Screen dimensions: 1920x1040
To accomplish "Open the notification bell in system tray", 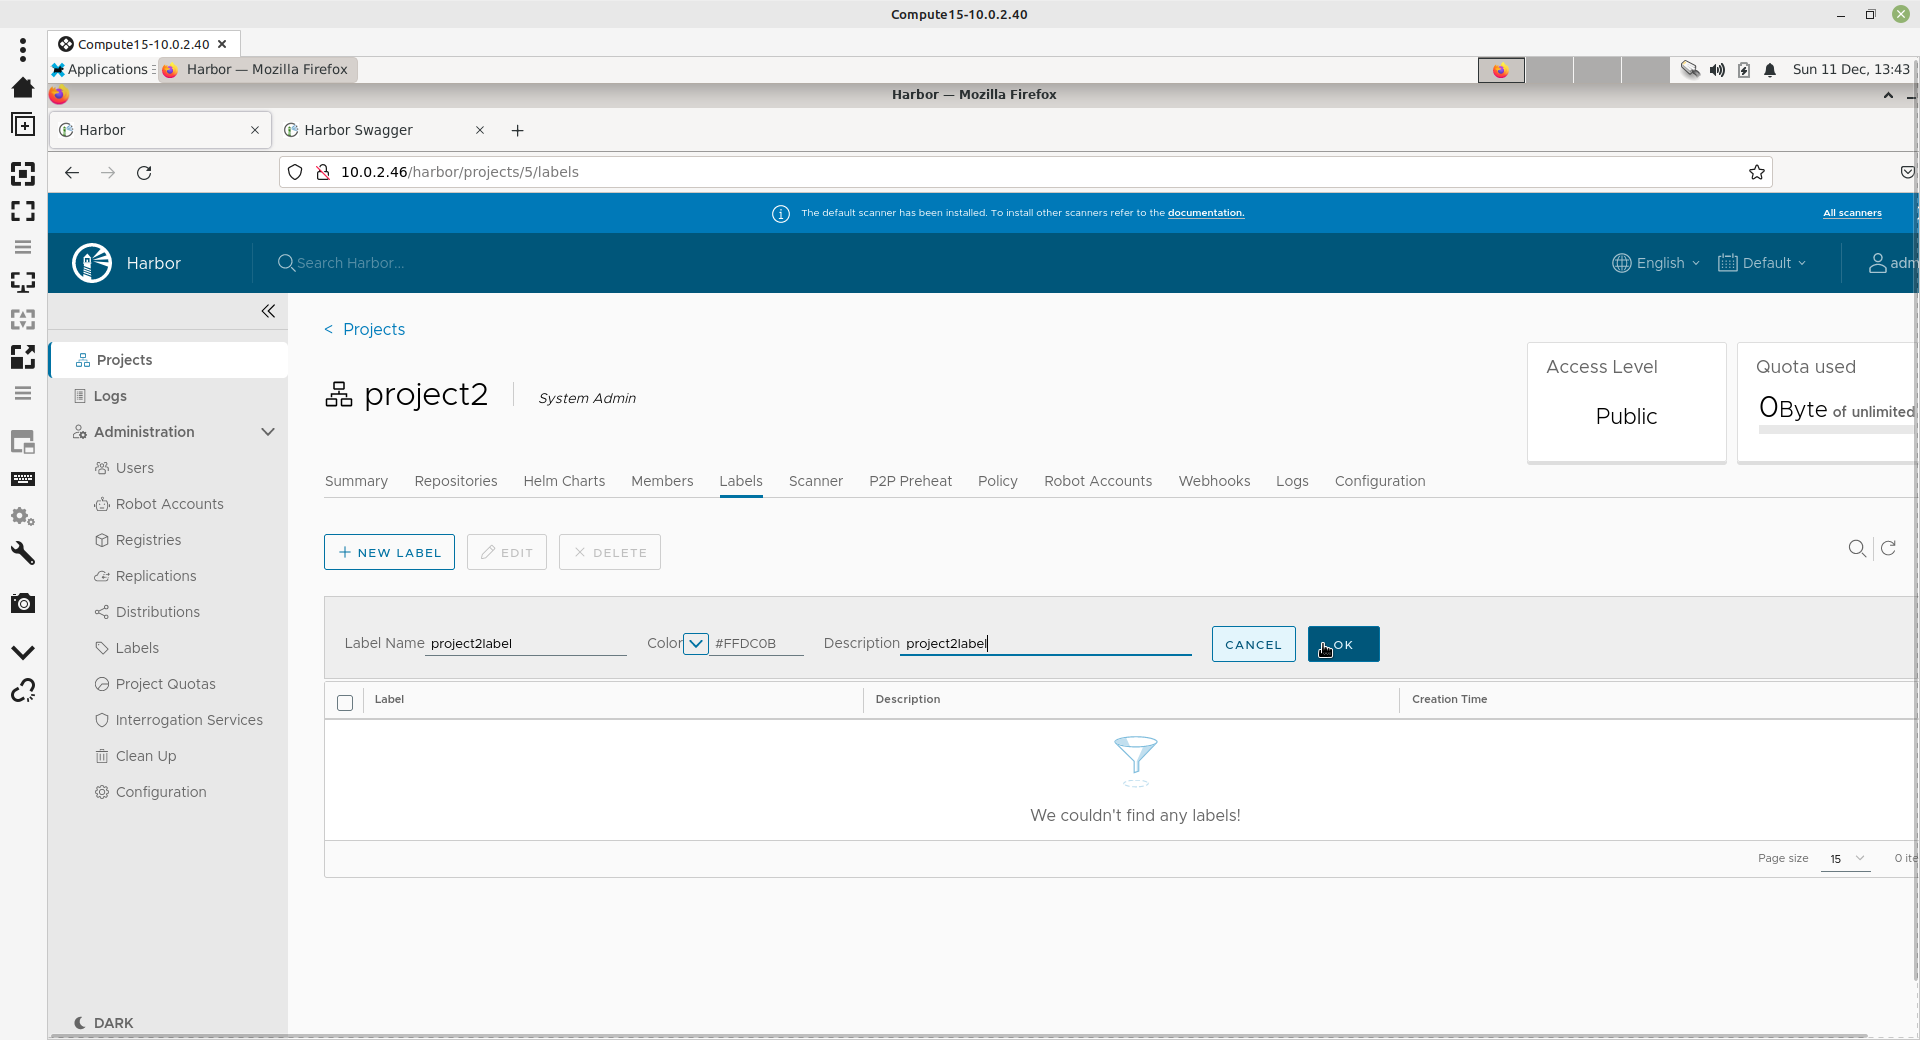I will pyautogui.click(x=1770, y=70).
